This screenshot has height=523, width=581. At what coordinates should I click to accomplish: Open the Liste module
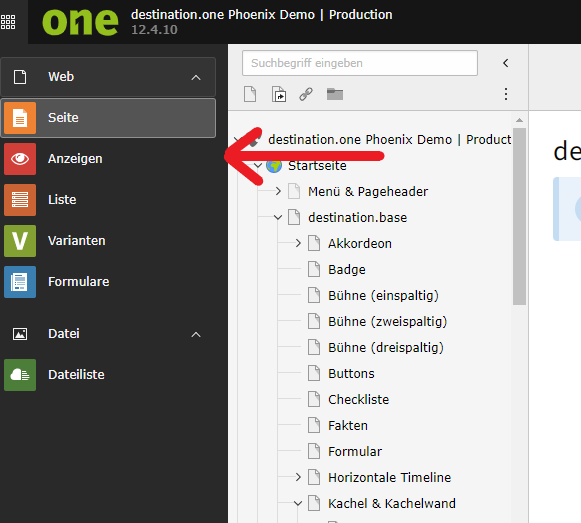click(x=108, y=200)
